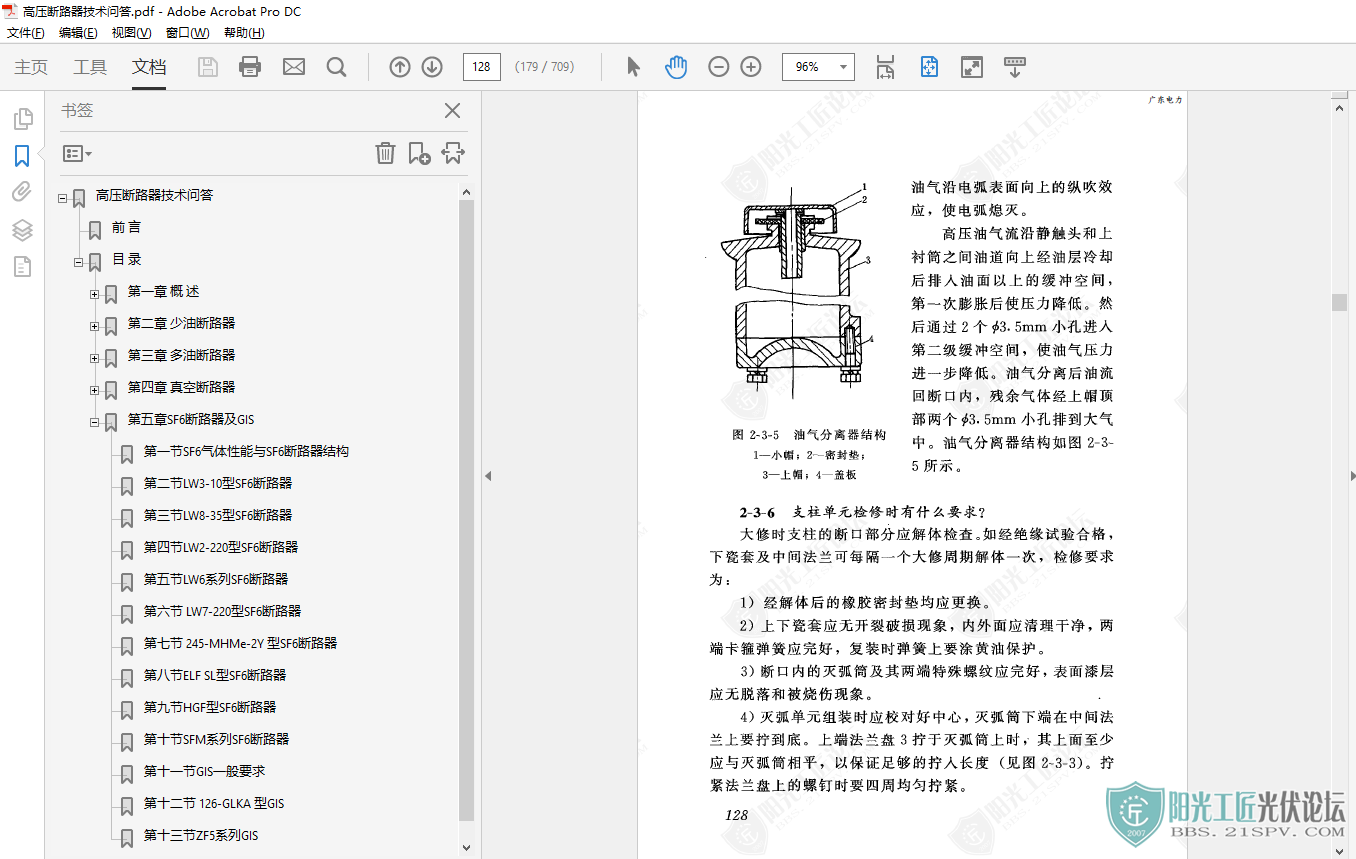This screenshot has width=1356, height=859.
Task: Click the full screen mode icon
Action: click(971, 67)
